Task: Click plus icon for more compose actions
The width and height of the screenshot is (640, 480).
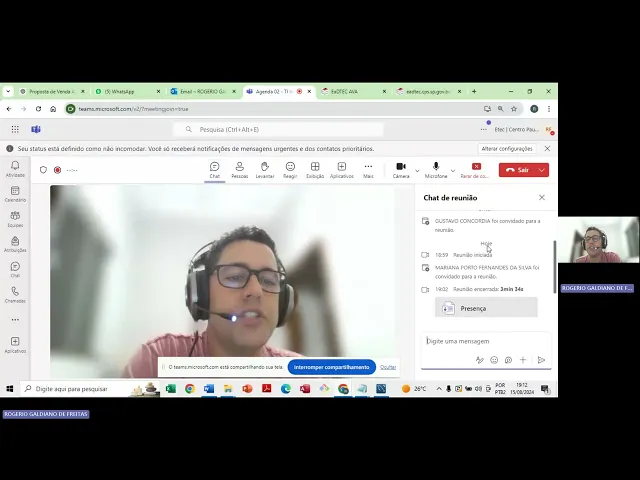Action: [x=523, y=360]
